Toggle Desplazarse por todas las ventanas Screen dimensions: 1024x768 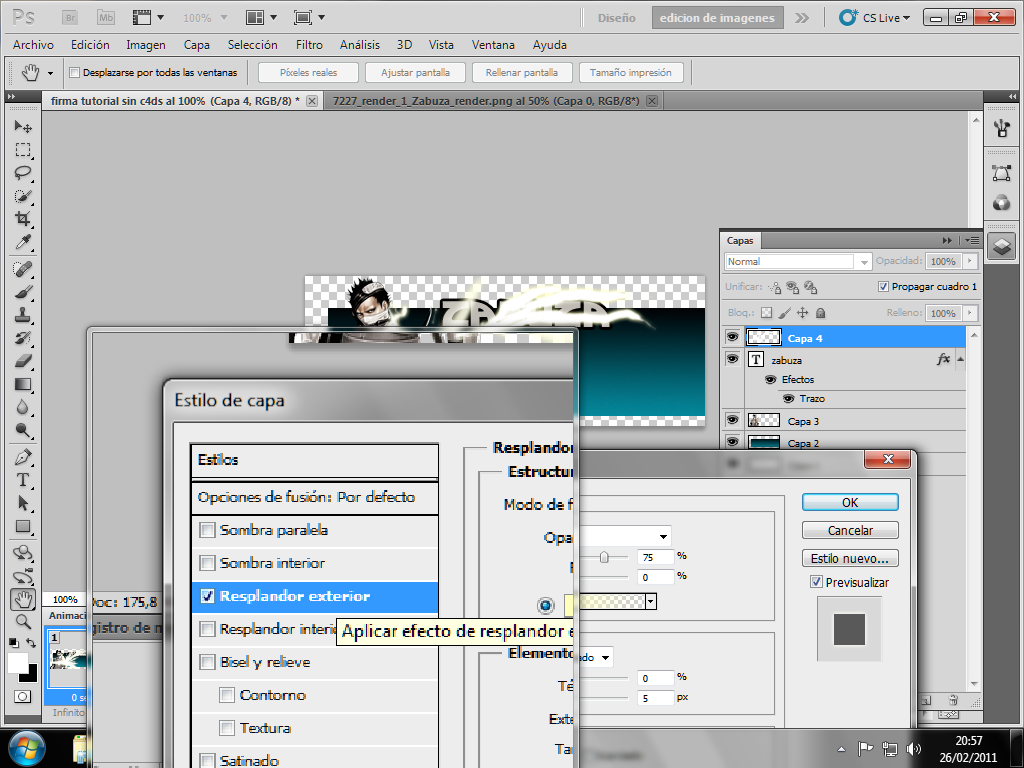point(74,72)
